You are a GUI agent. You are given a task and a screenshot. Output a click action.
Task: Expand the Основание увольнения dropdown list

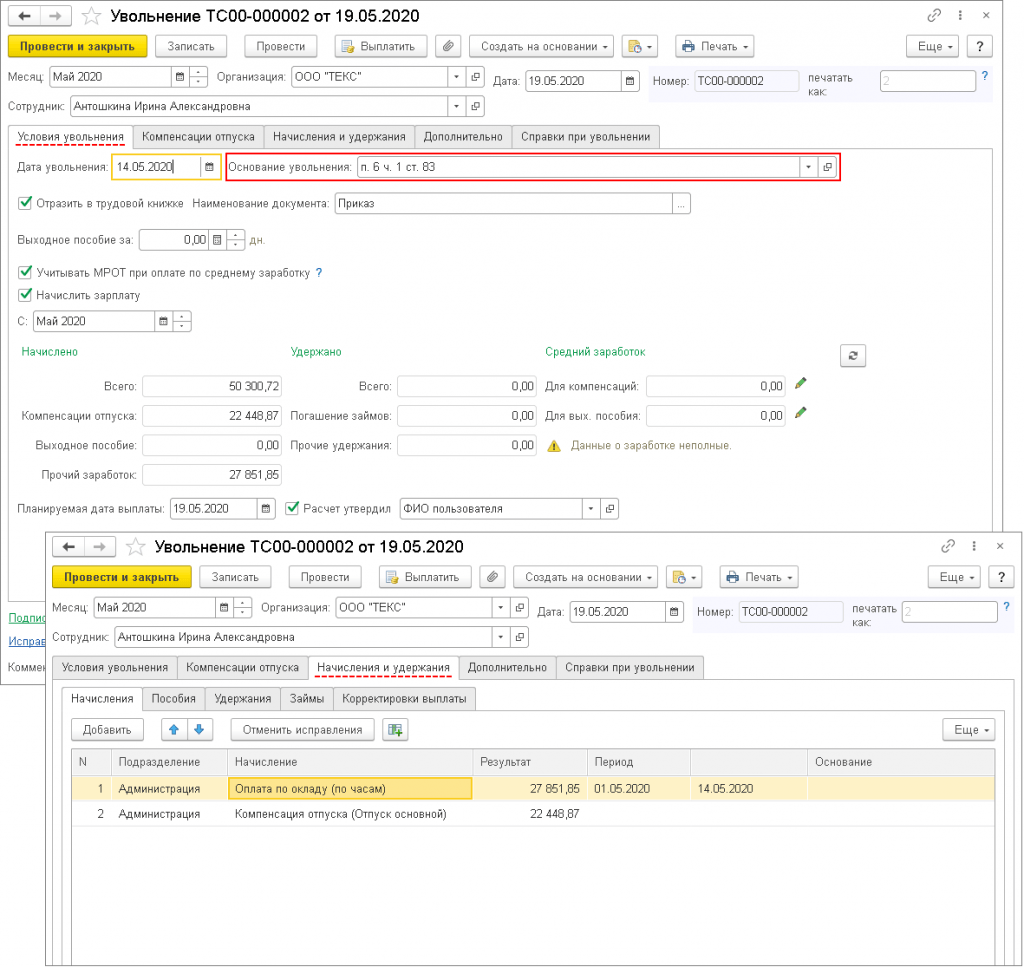808,167
